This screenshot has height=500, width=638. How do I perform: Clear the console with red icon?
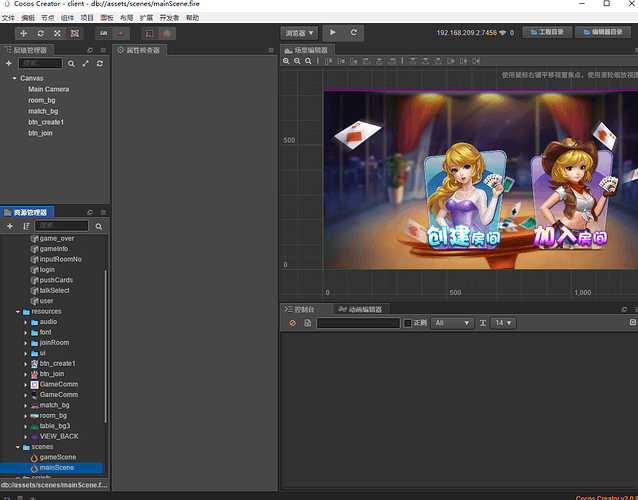pyautogui.click(x=292, y=323)
